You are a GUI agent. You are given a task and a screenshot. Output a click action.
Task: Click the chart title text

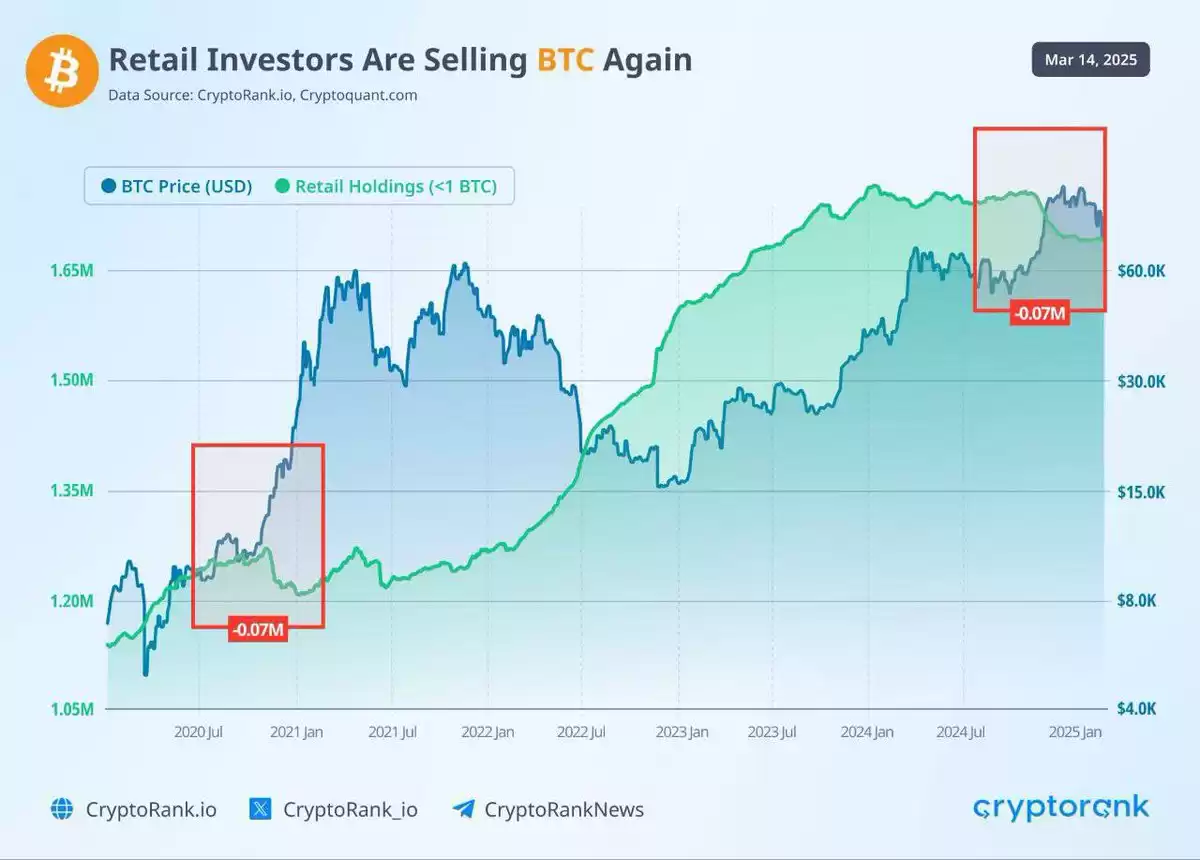400,60
